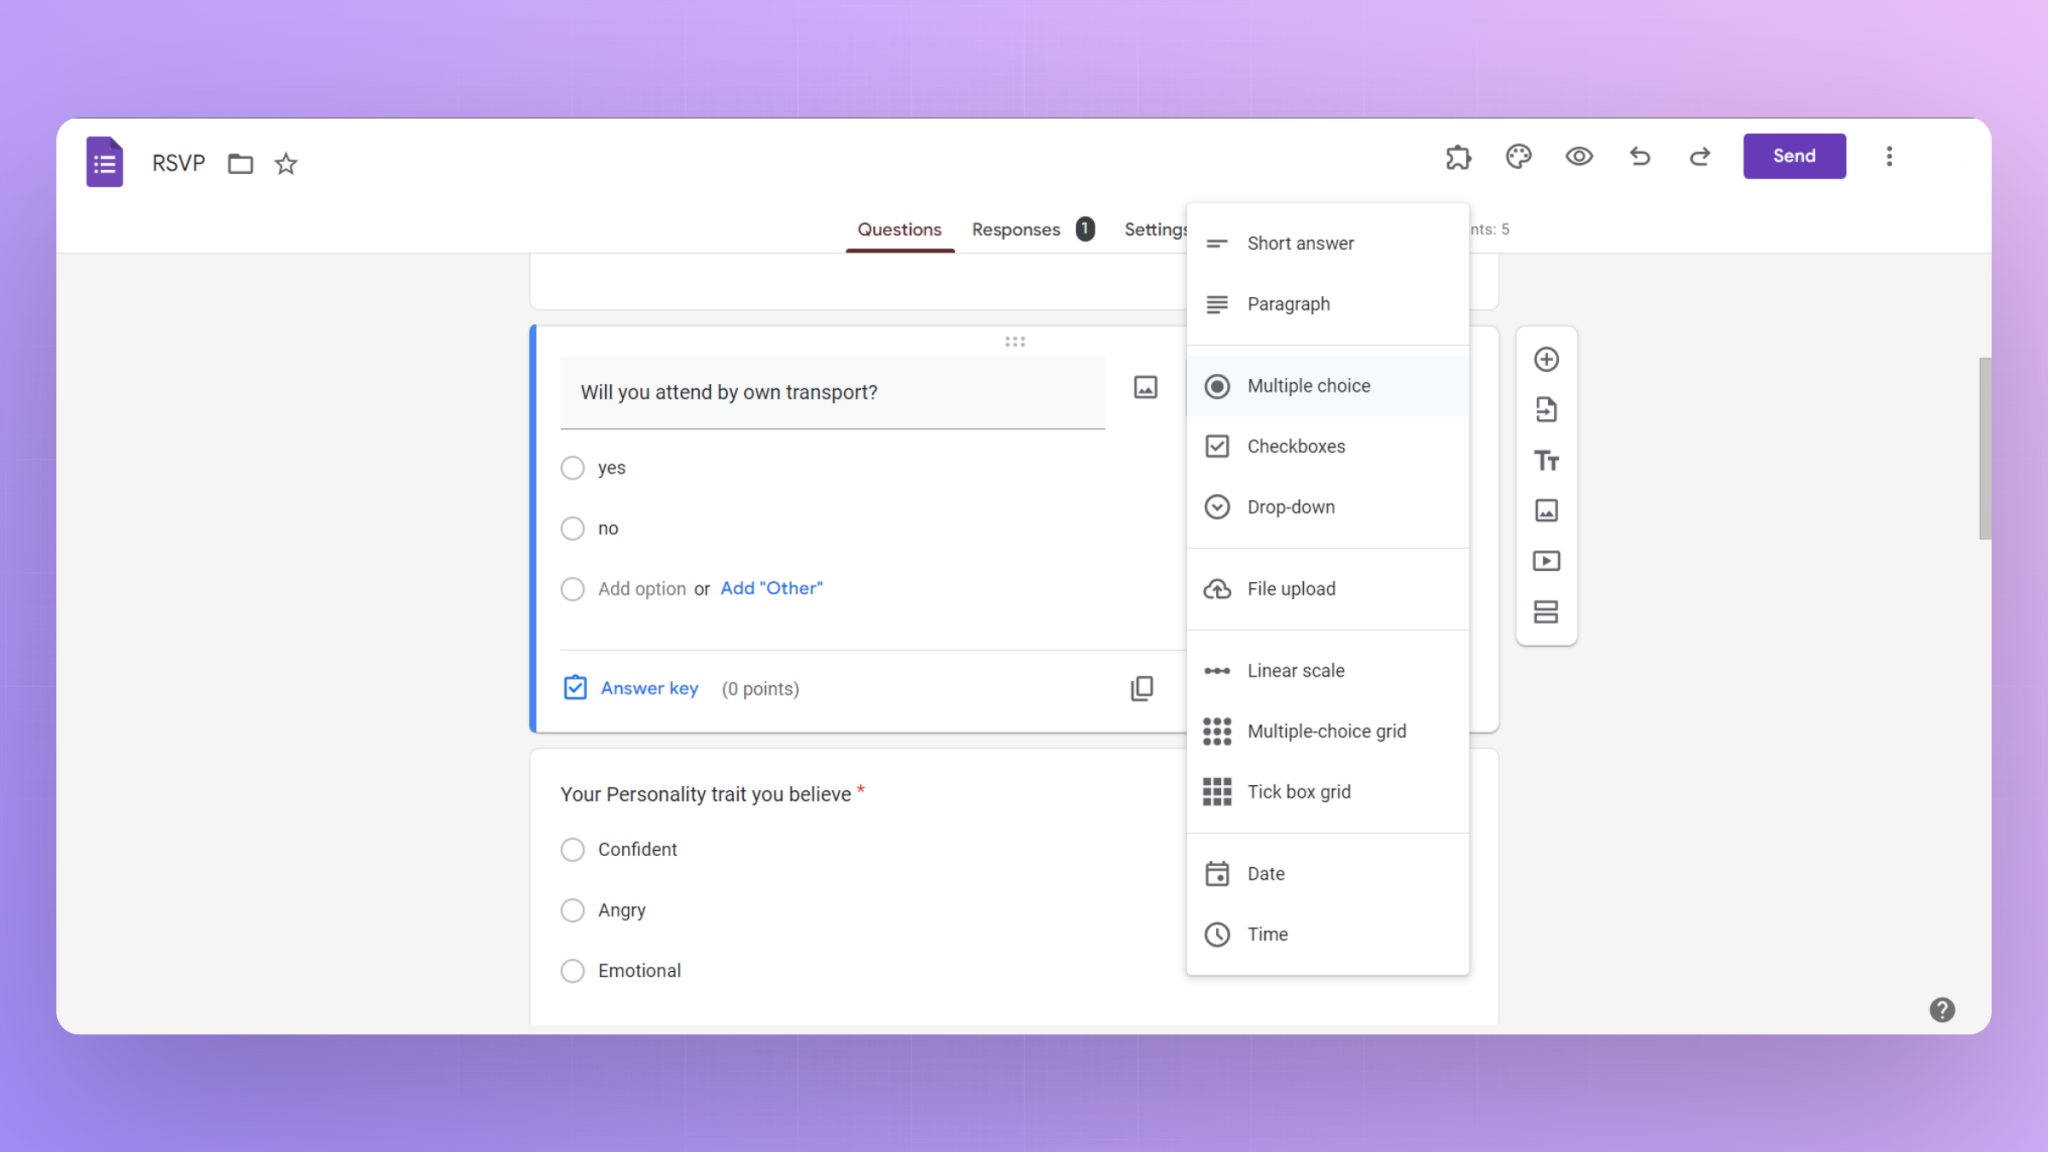This screenshot has width=2048, height=1152.
Task: Click the Add "Other" link
Action: tap(771, 588)
